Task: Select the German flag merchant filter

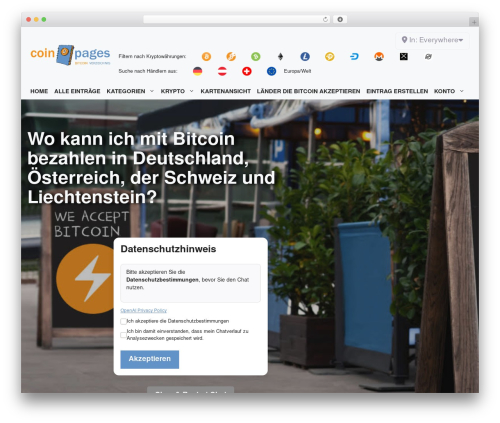Action: point(197,71)
